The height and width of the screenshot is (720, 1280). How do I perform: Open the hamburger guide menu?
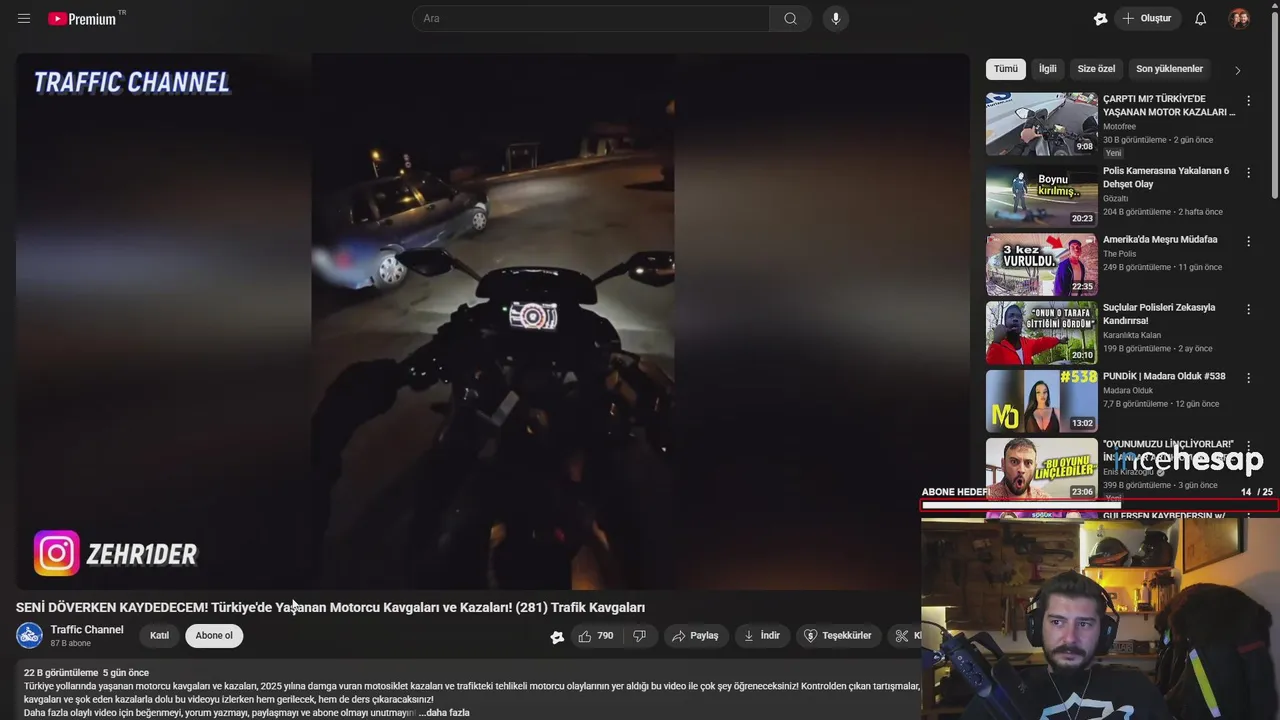pos(24,18)
